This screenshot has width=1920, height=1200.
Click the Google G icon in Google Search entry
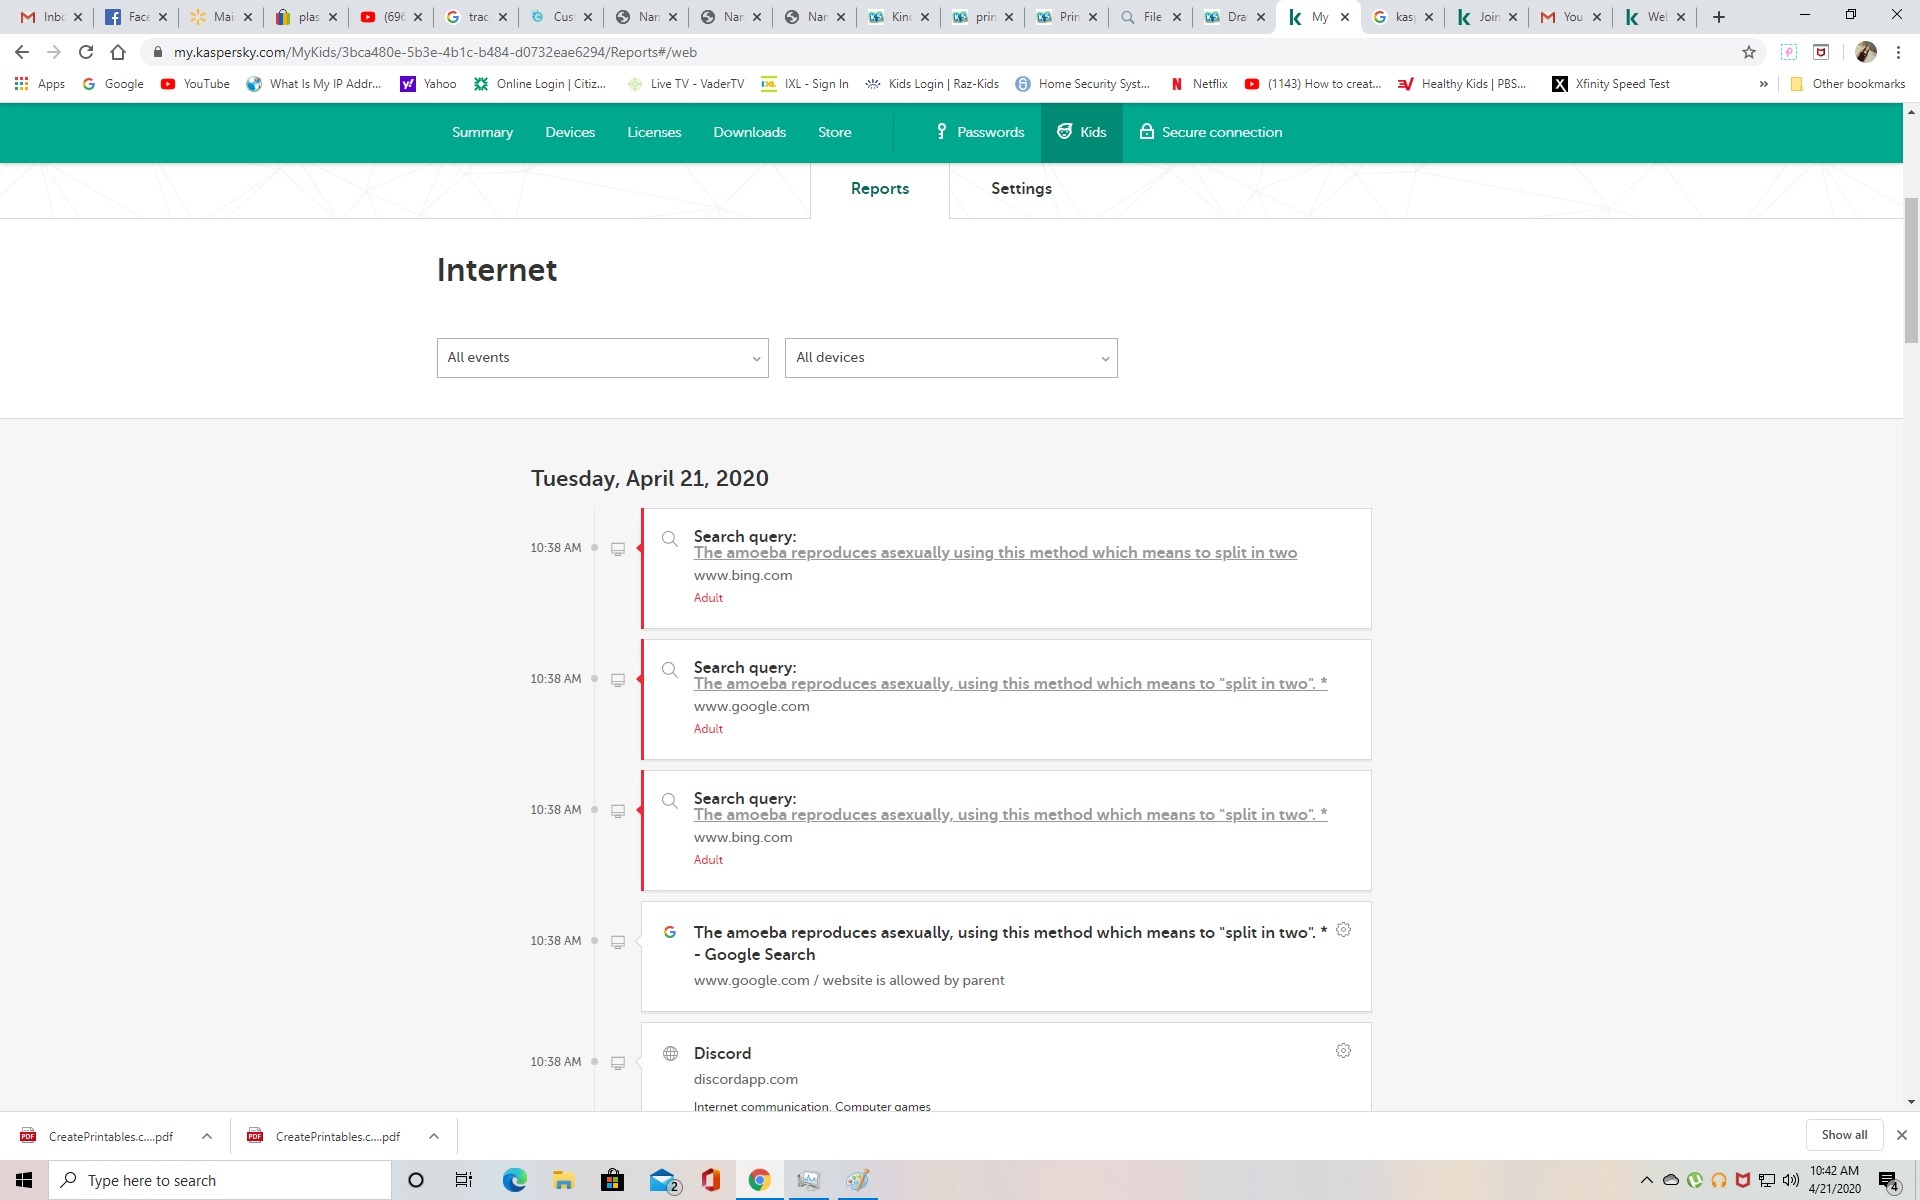(x=670, y=932)
